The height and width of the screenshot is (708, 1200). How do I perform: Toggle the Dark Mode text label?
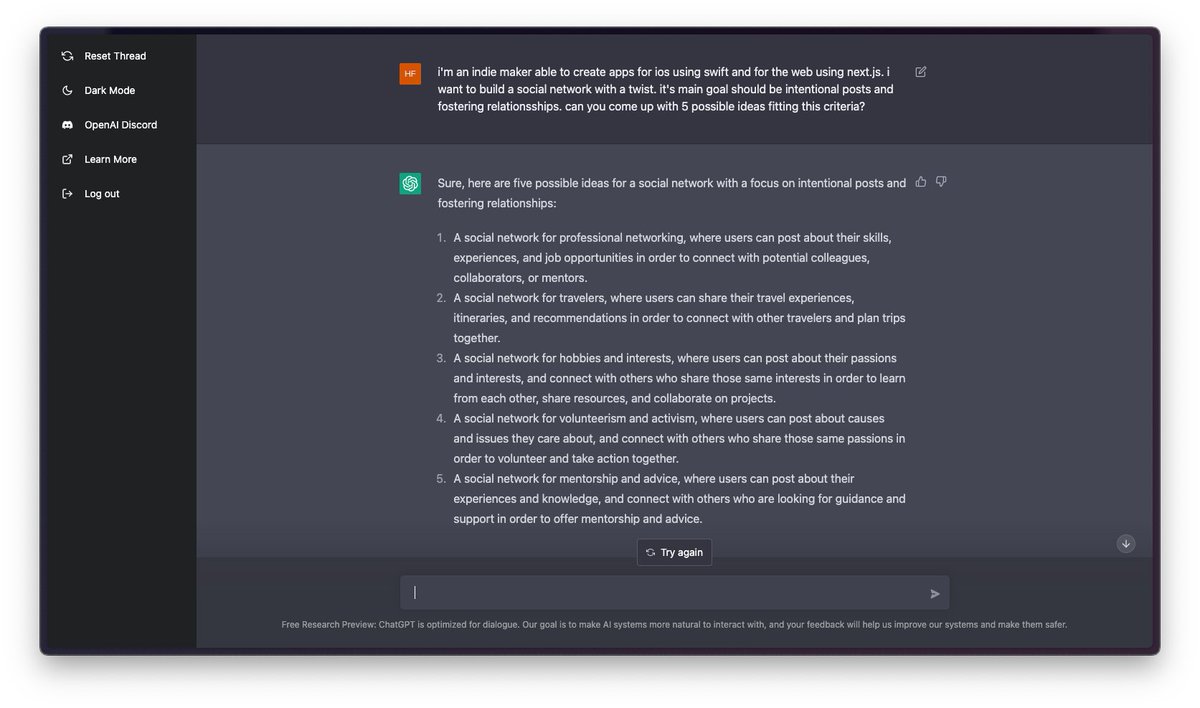click(110, 91)
